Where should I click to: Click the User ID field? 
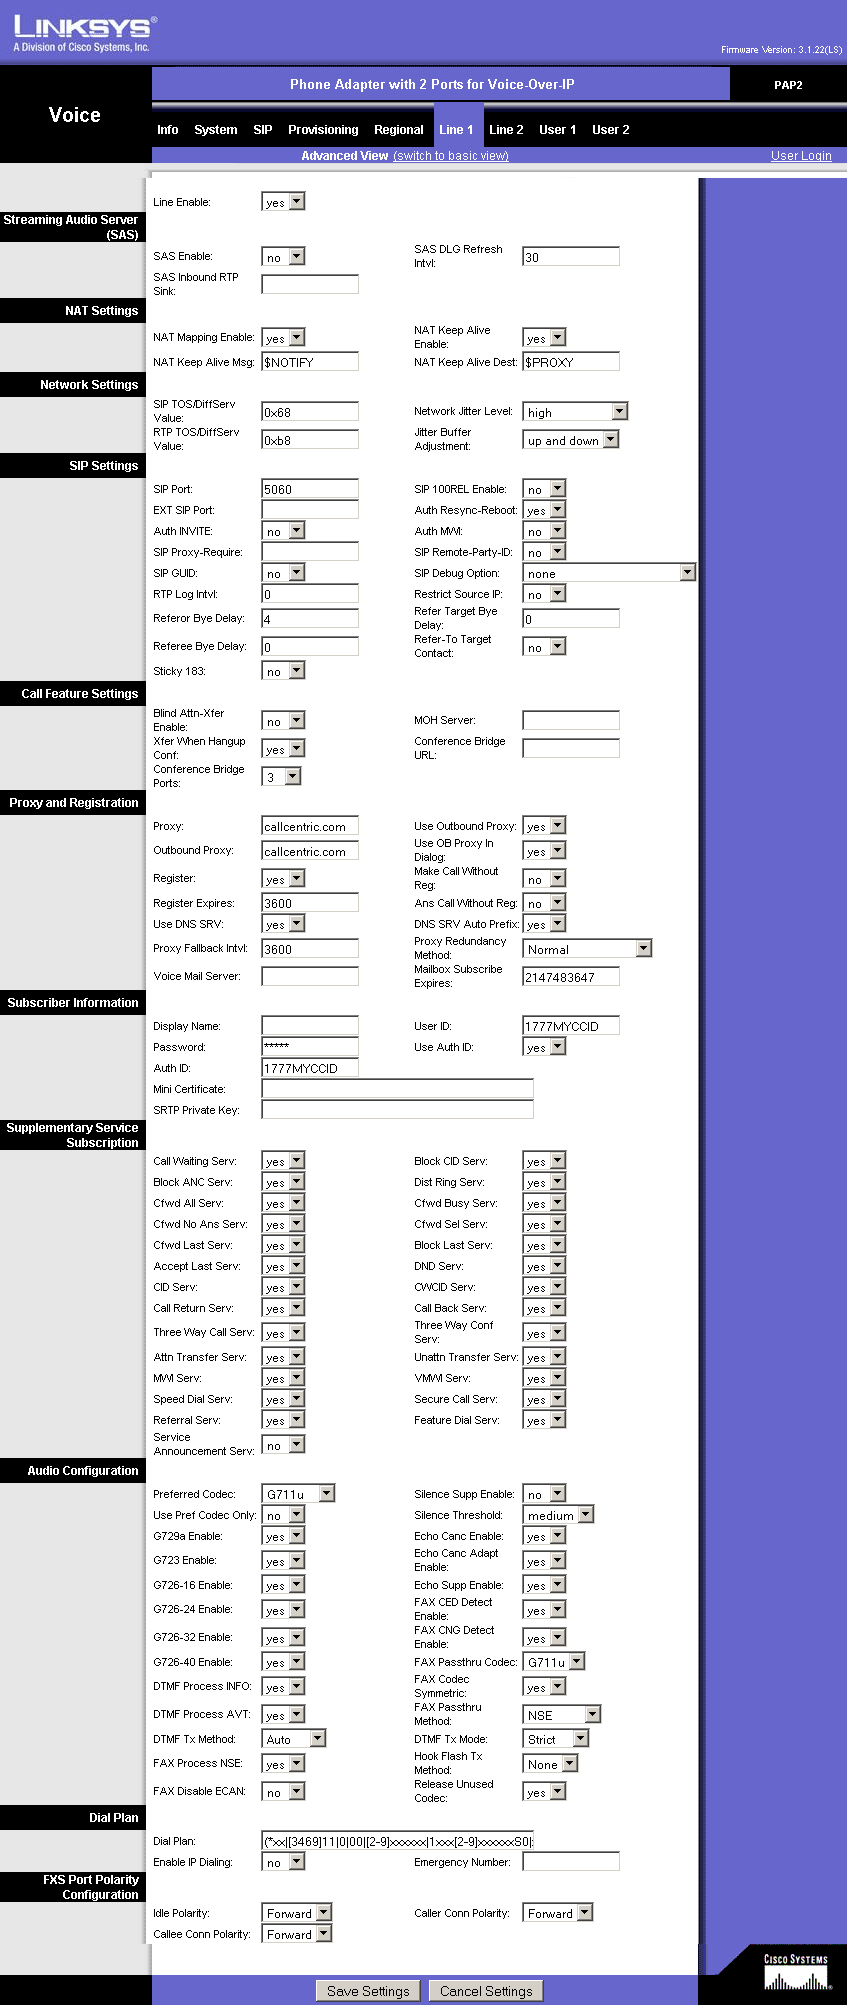(571, 1026)
